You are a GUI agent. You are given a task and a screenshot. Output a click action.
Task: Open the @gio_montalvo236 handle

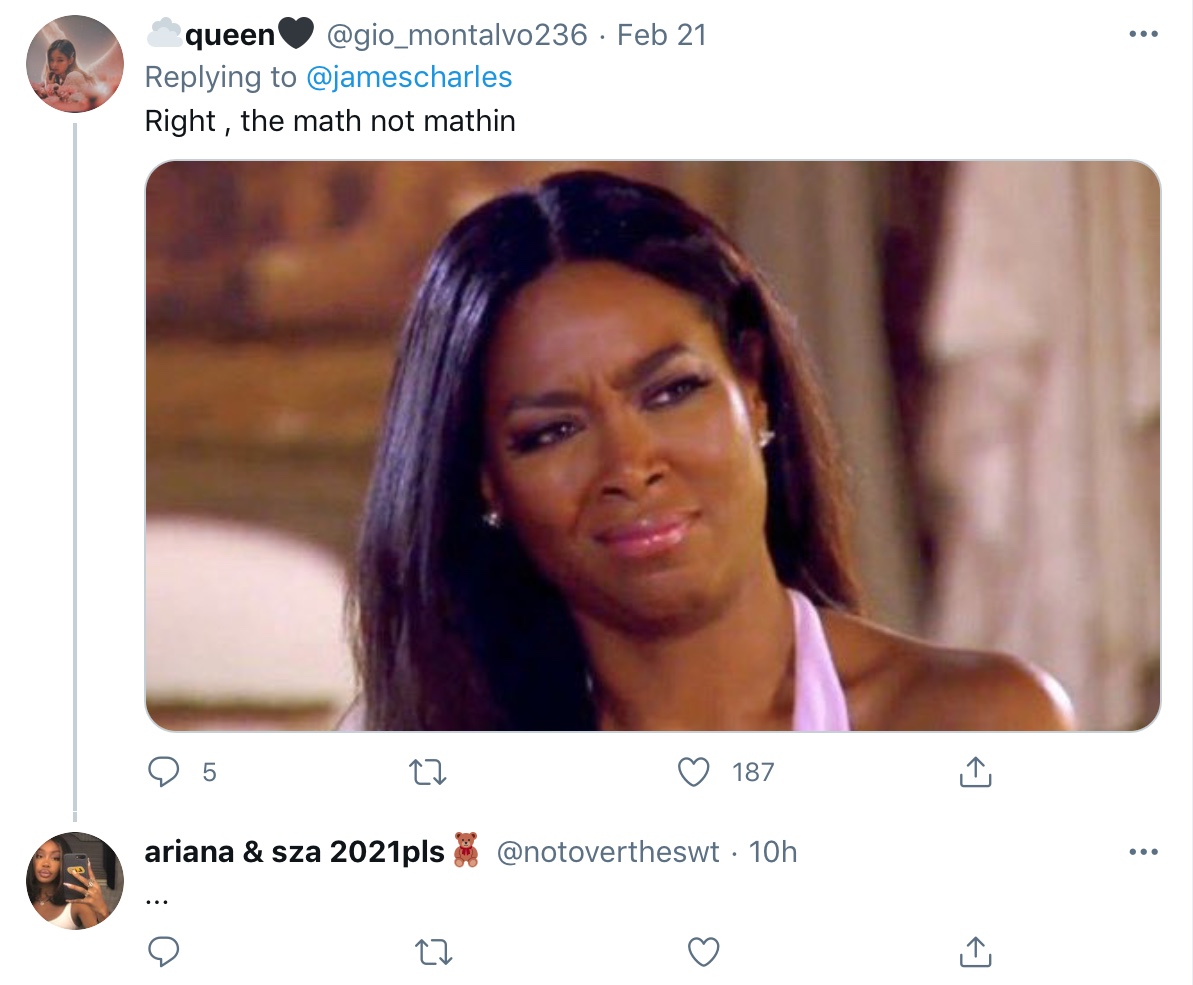tap(457, 35)
